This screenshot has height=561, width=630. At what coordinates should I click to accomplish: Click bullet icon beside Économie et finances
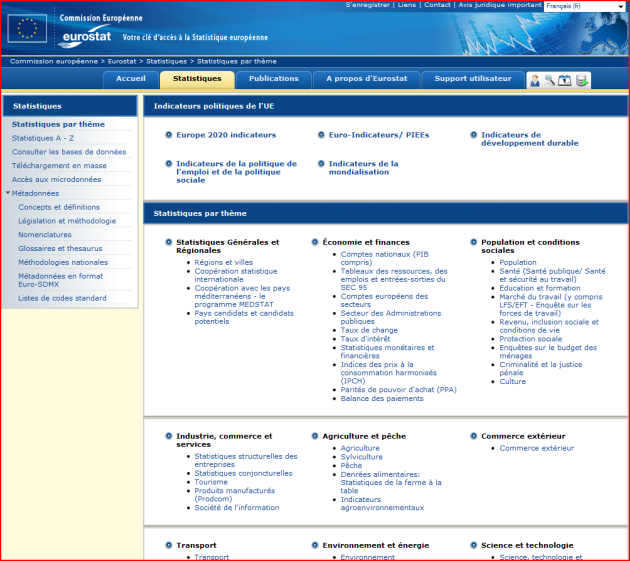point(315,242)
